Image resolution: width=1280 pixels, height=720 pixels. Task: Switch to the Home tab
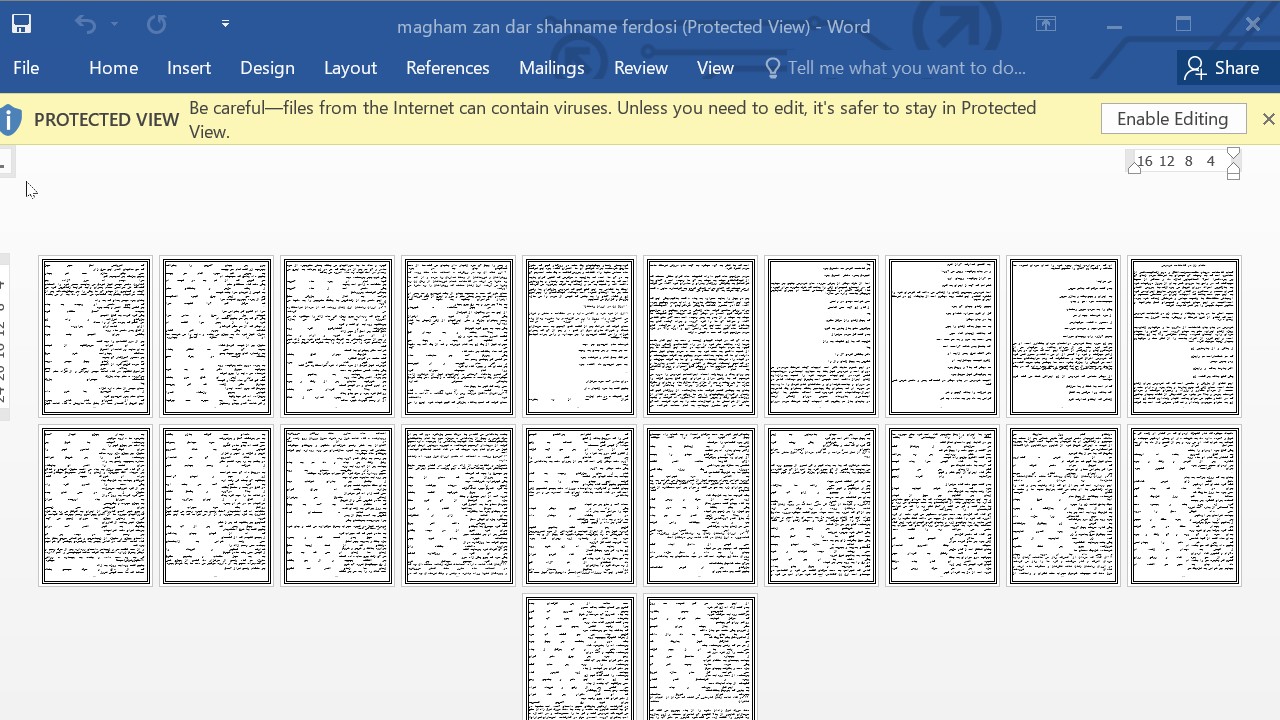tap(113, 68)
